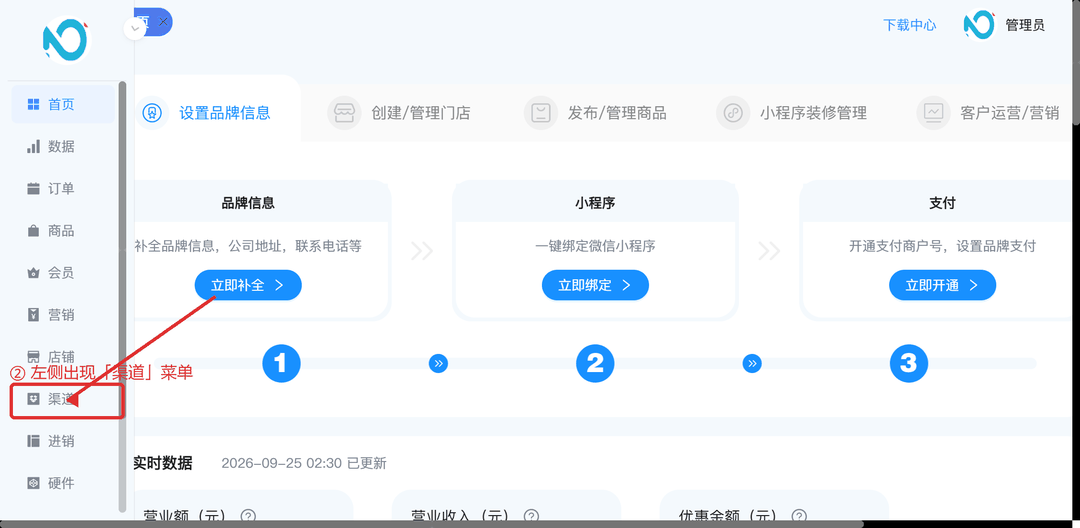Open the 商品 menu item

coord(63,231)
